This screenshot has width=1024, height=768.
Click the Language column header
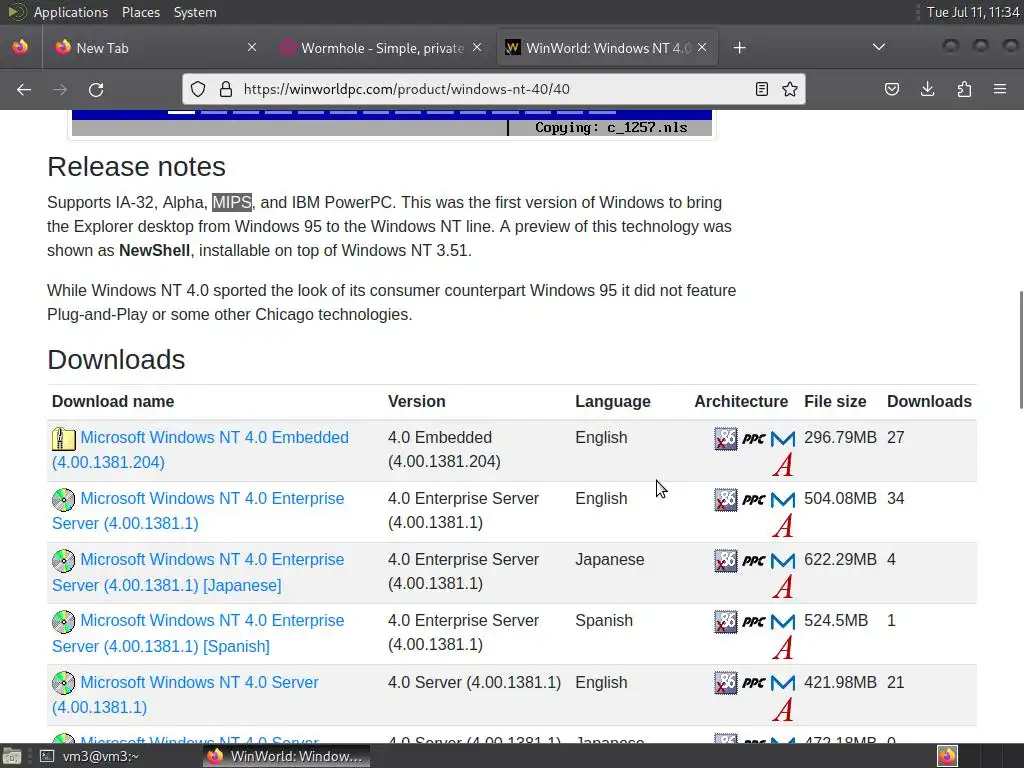[x=613, y=402]
